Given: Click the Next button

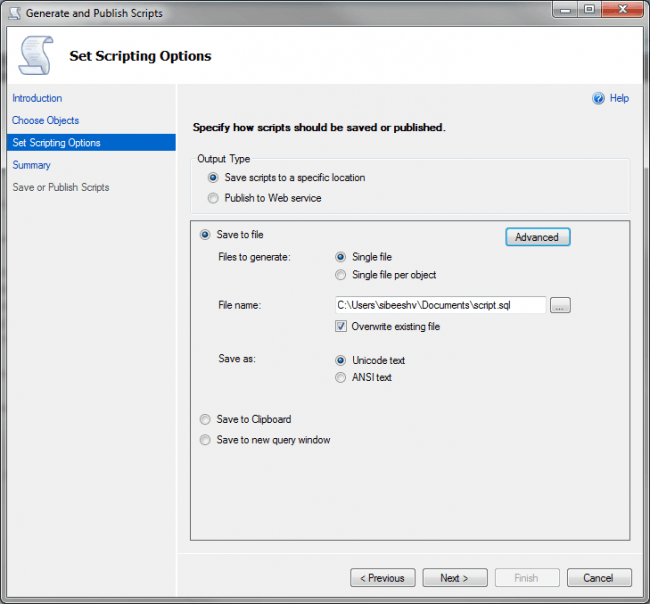Looking at the screenshot, I should tap(455, 578).
